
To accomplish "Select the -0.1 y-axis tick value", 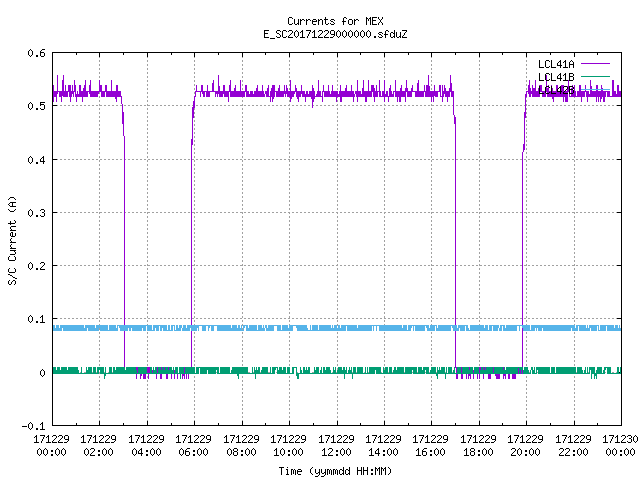I will click(x=33, y=426).
